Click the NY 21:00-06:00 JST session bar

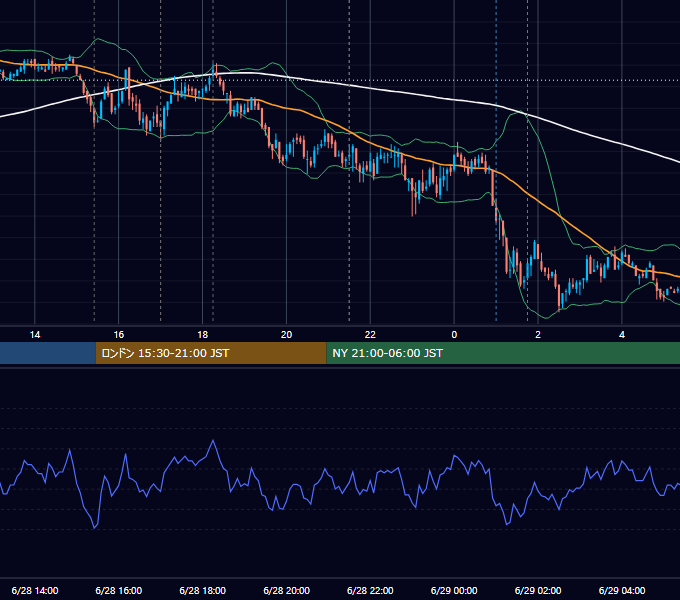click(503, 353)
